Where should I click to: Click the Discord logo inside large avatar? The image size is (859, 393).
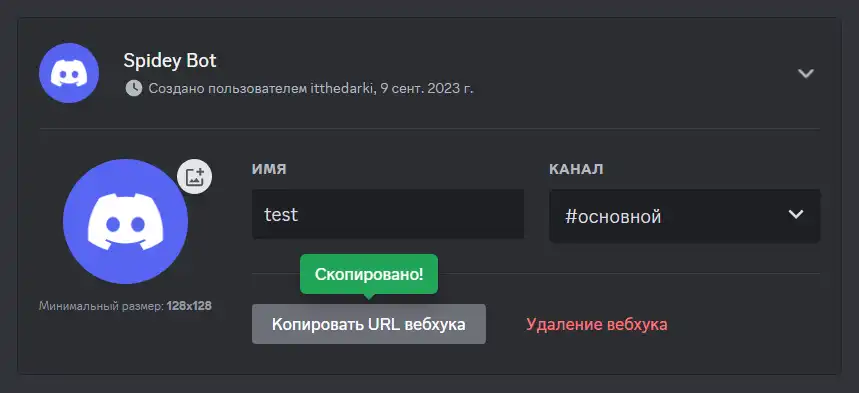(x=125, y=222)
